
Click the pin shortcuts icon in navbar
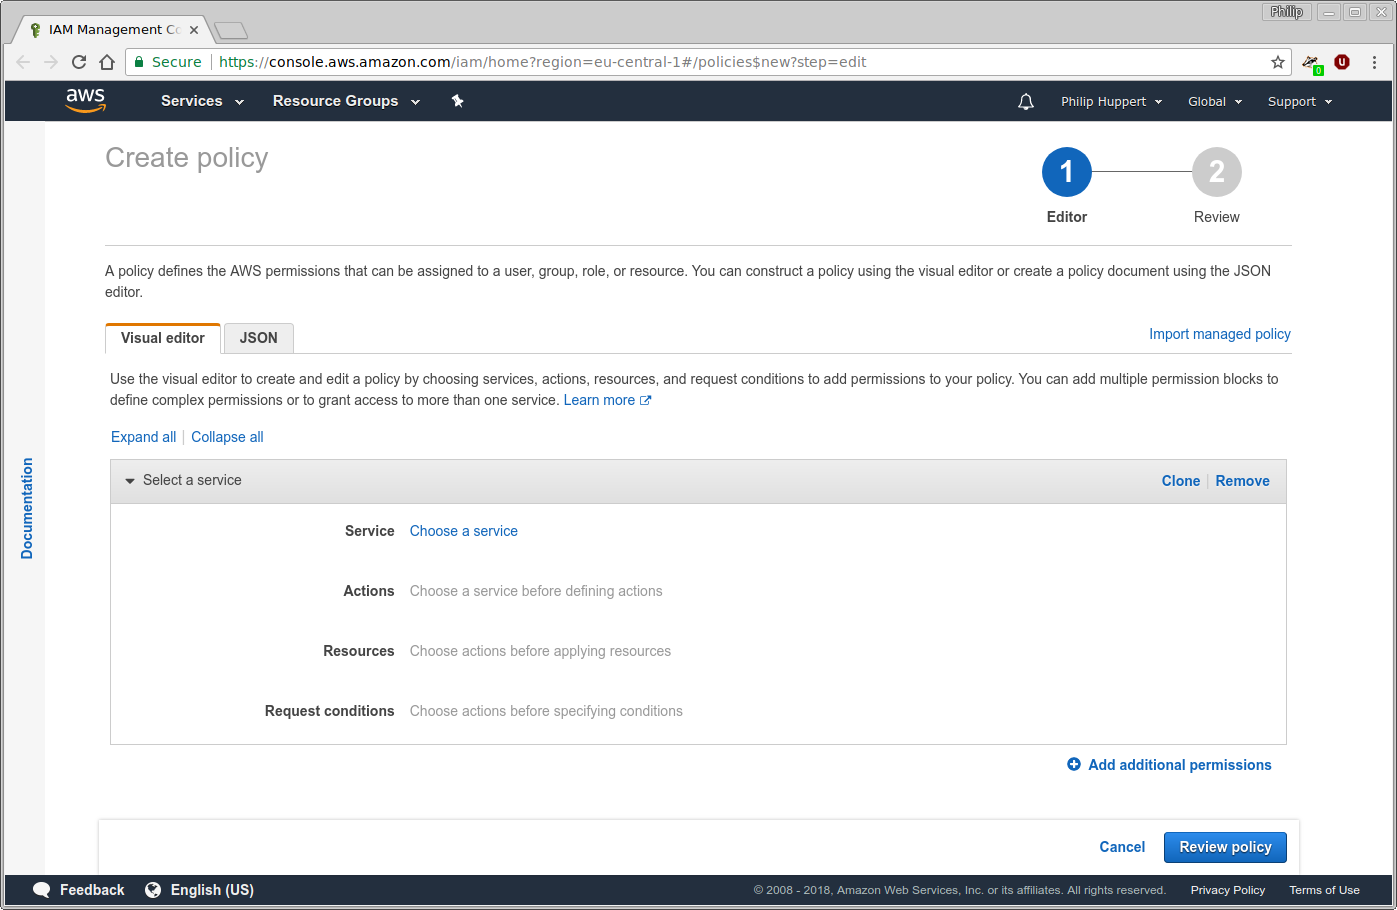(x=457, y=101)
